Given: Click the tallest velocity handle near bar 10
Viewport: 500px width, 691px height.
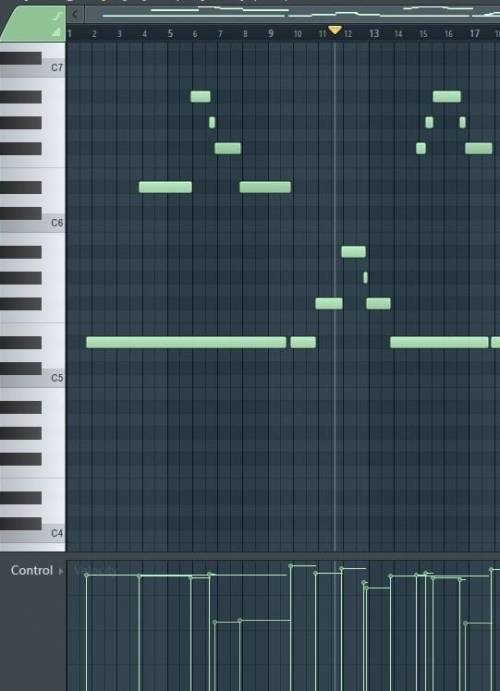Looking at the screenshot, I should click(x=290, y=565).
